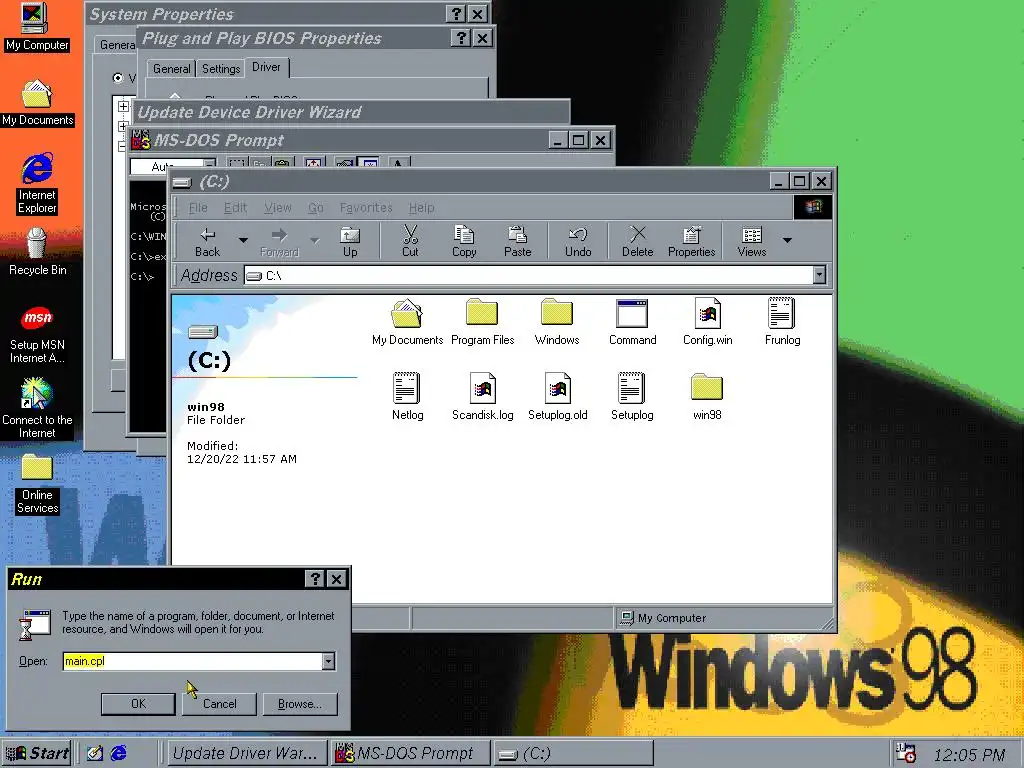Screen dimensions: 1024x768
Task: Click the Task Scheduler tray icon
Action: click(906, 753)
